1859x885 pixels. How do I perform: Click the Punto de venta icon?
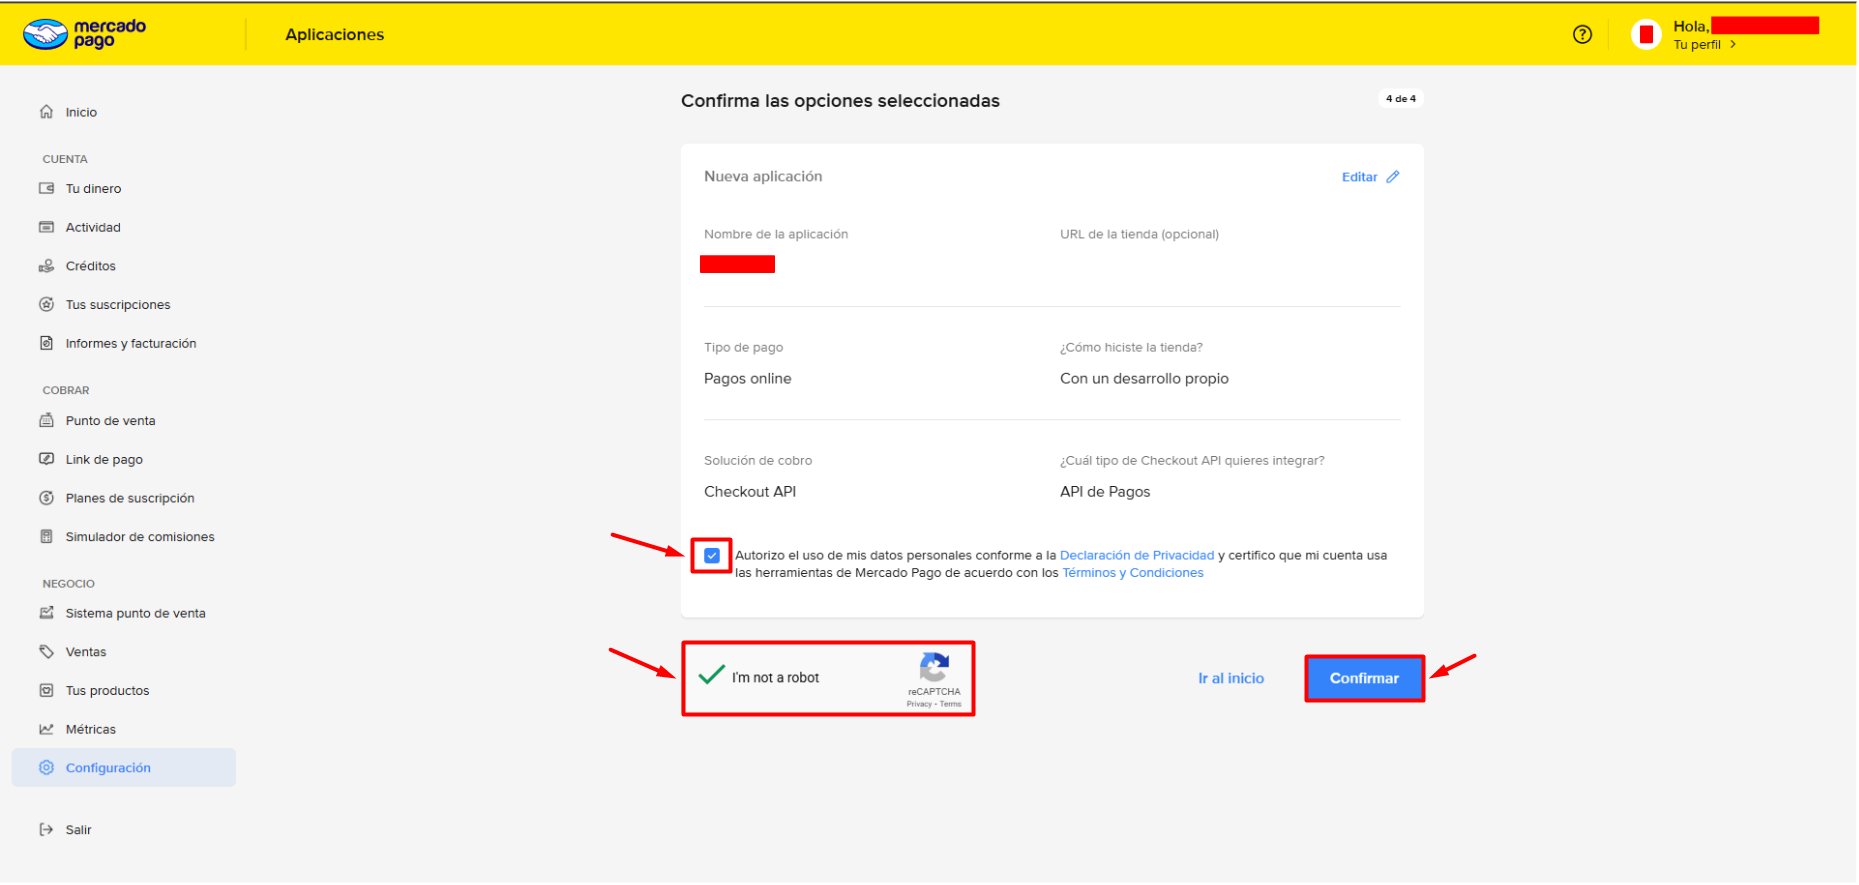pos(46,420)
